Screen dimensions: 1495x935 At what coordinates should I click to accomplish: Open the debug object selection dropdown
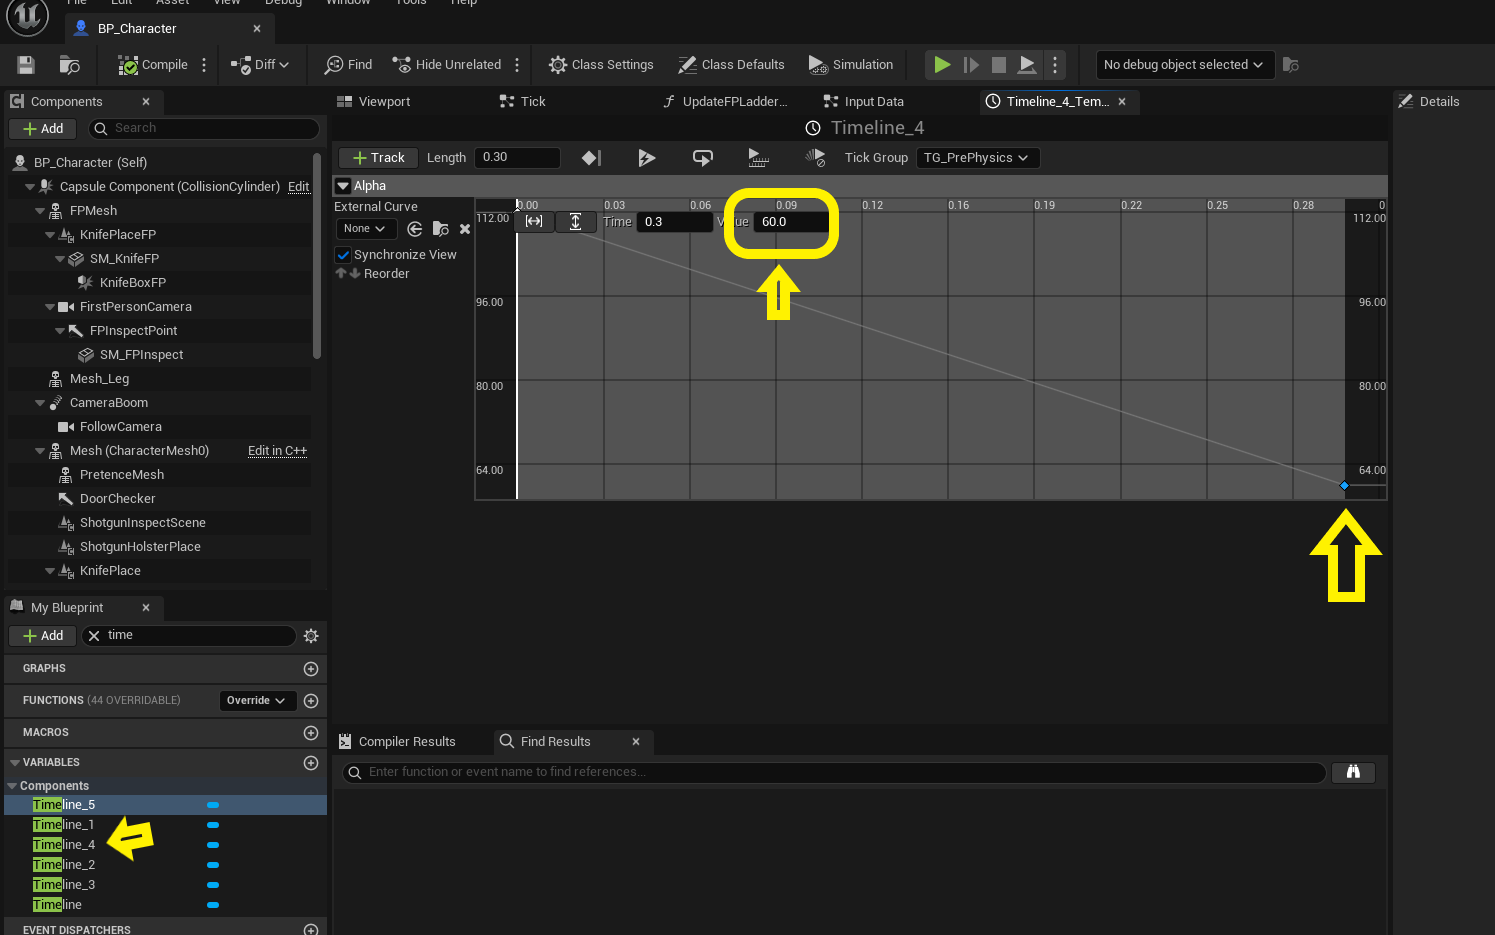[1184, 65]
